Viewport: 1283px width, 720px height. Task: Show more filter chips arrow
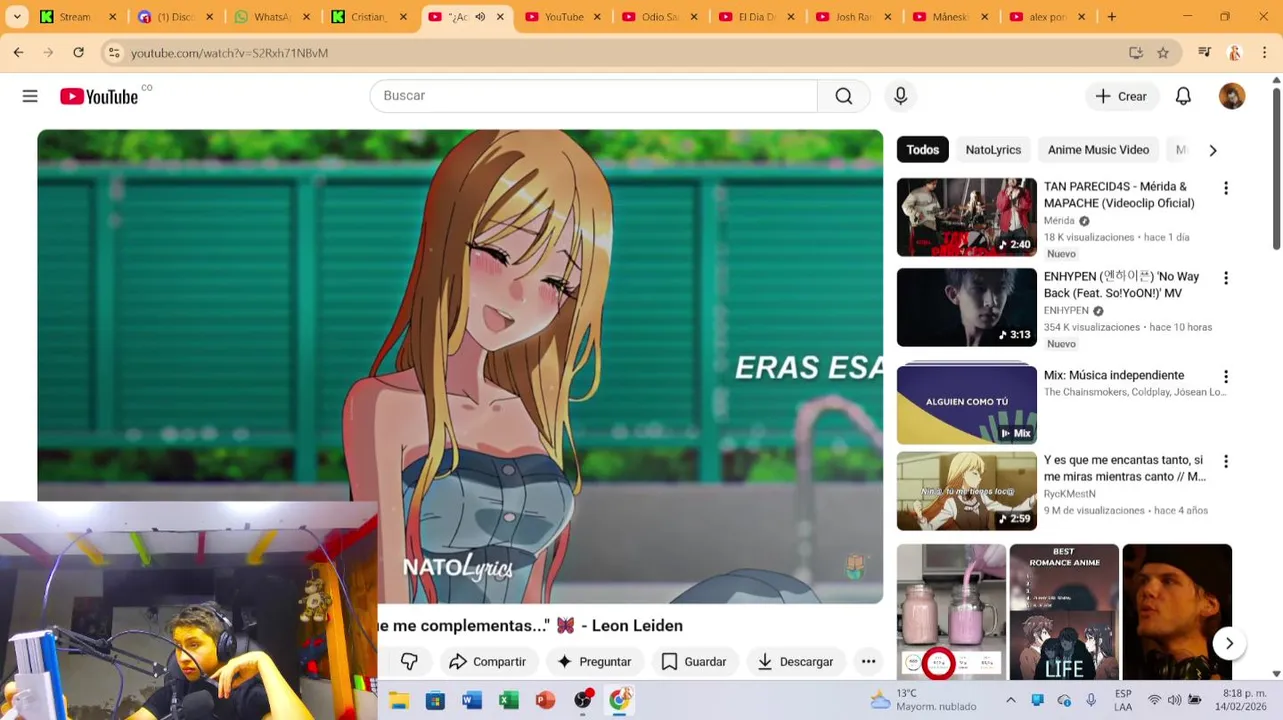click(1212, 150)
